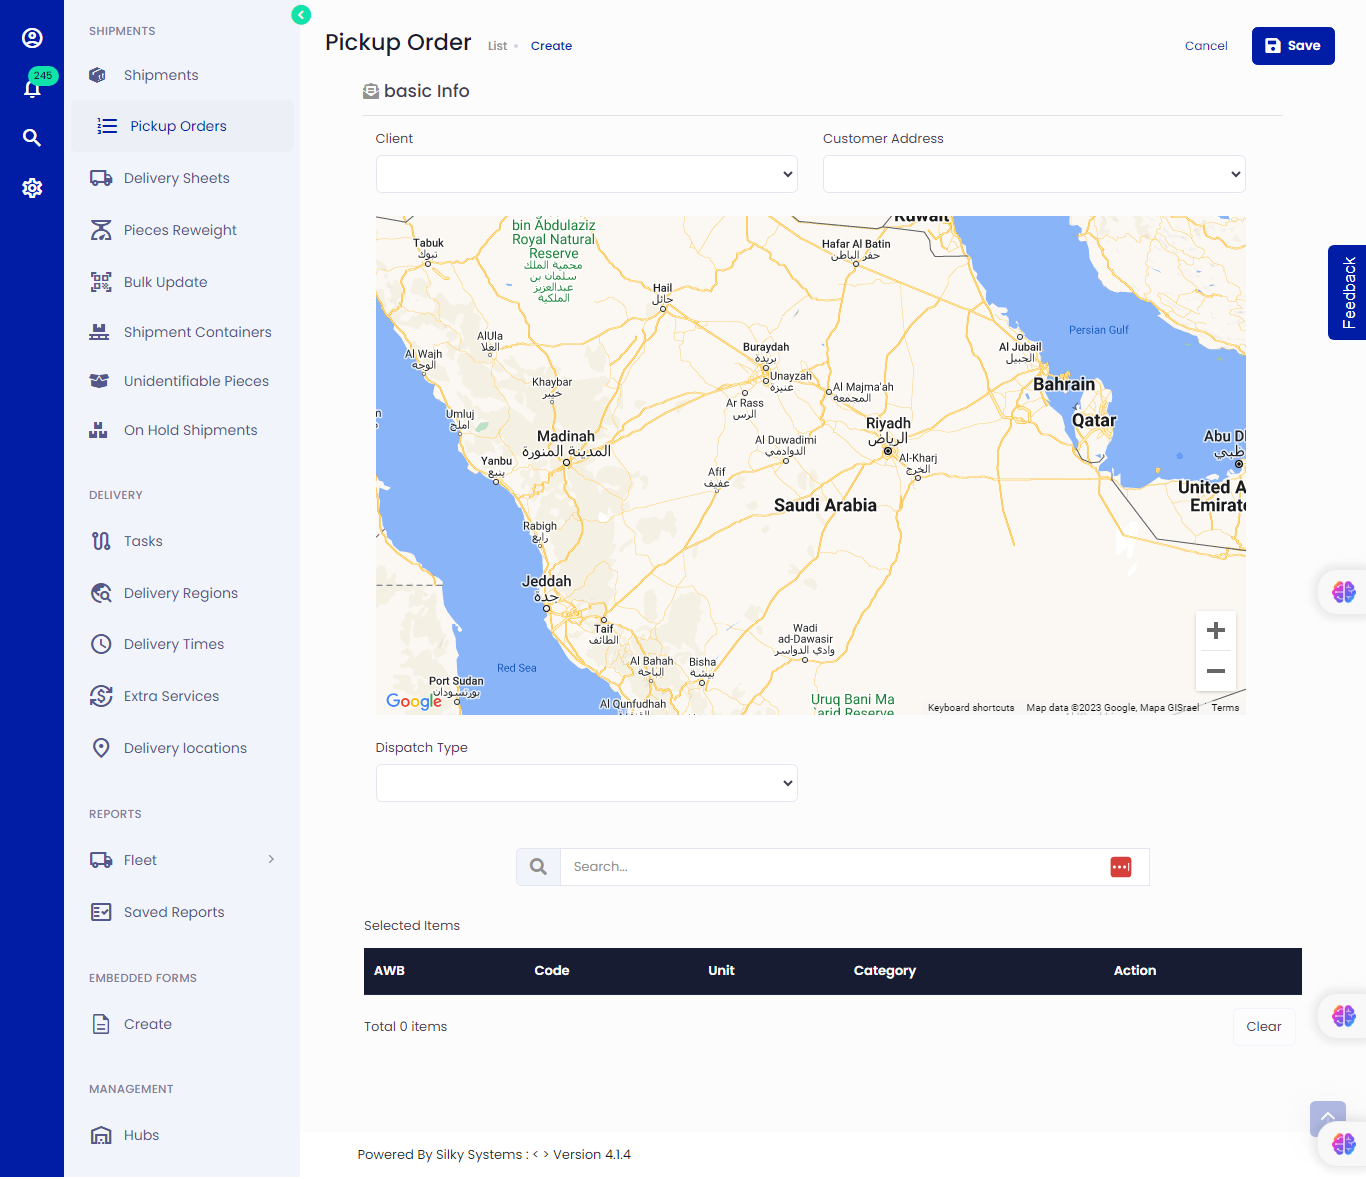This screenshot has width=1366, height=1179.
Task: Focus the Search input field
Action: (830, 867)
